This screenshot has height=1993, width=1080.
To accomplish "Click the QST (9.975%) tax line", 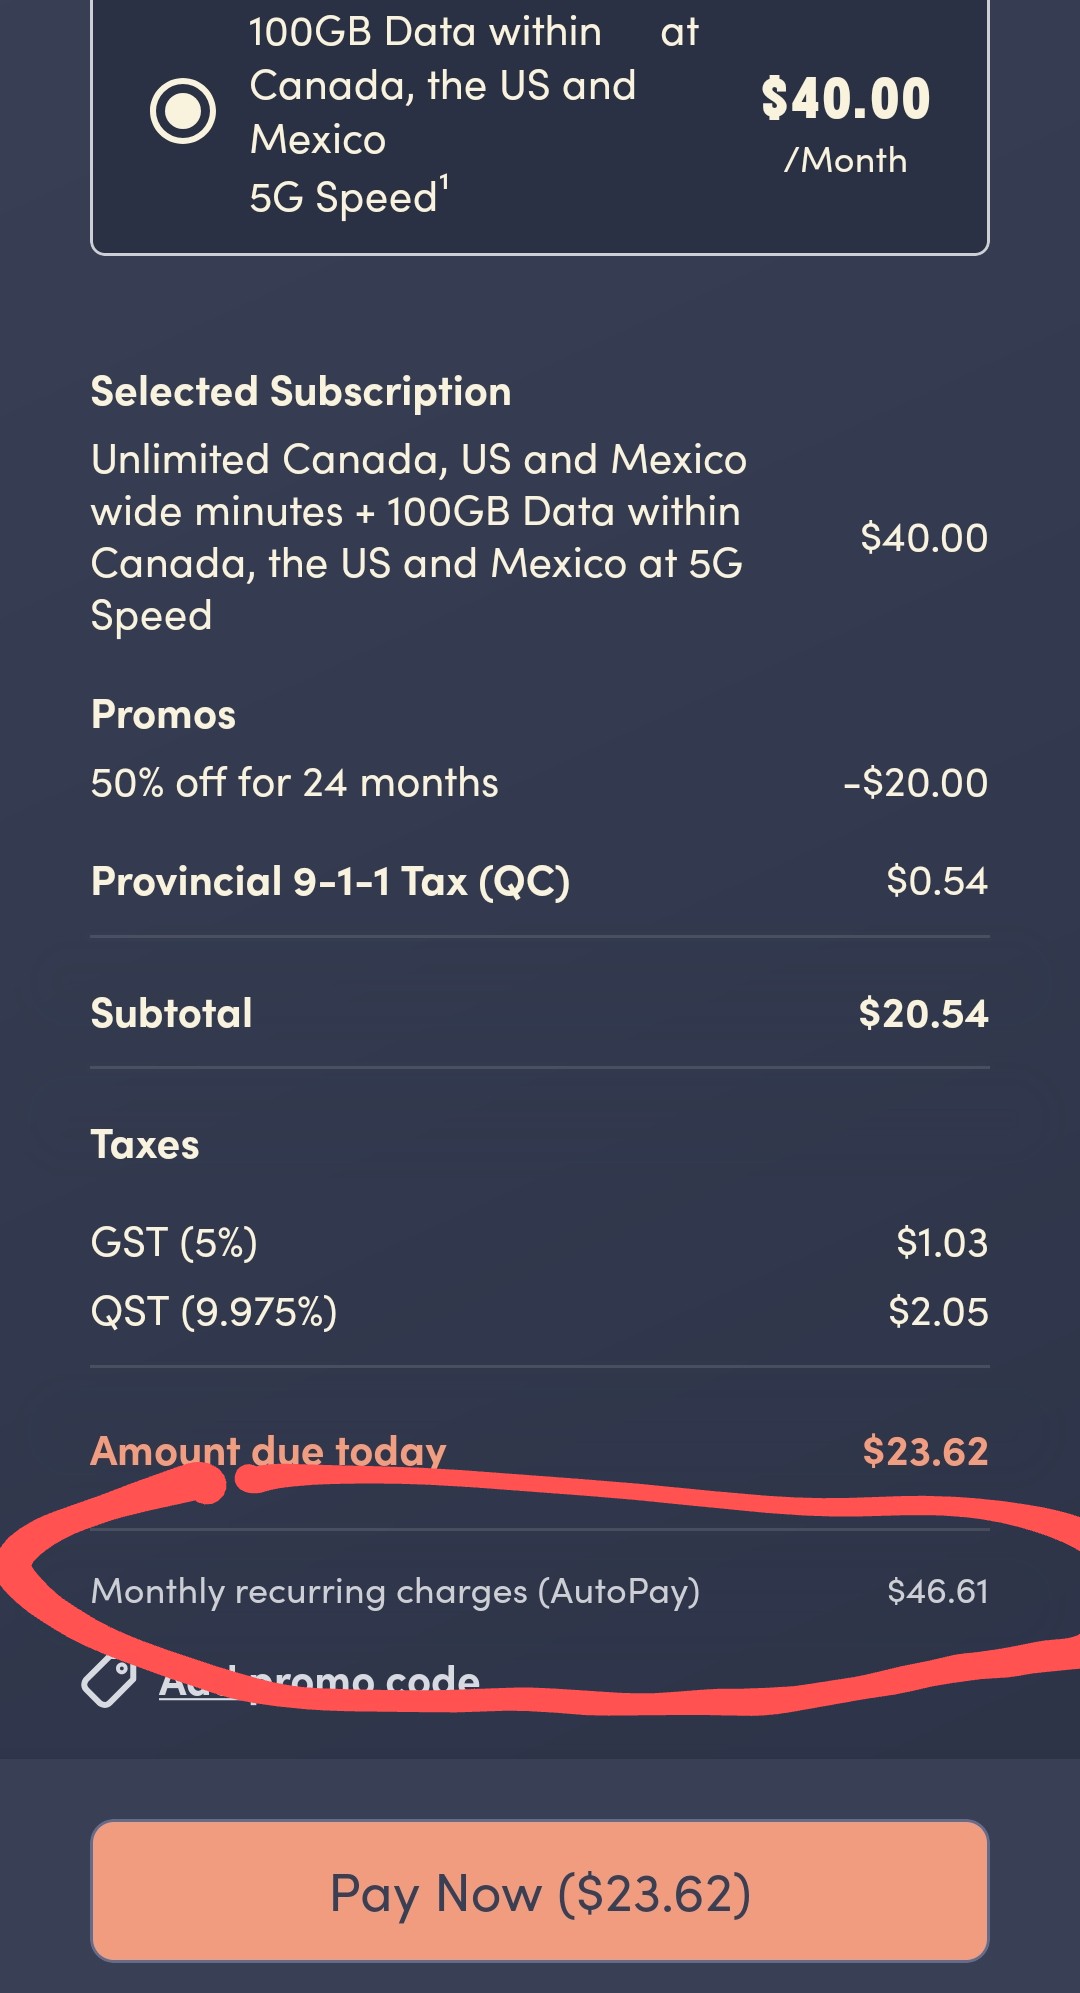I will pos(214,1312).
